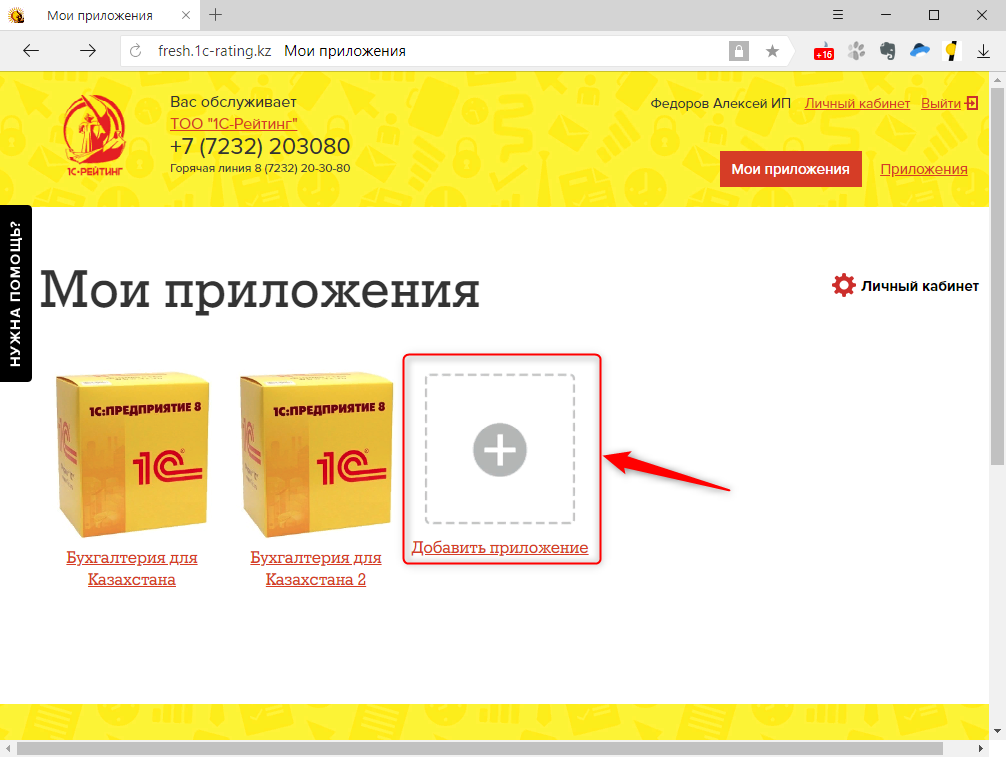Click the horizontal scrollbar at bottom
The image size is (1006, 757).
[x=479, y=749]
